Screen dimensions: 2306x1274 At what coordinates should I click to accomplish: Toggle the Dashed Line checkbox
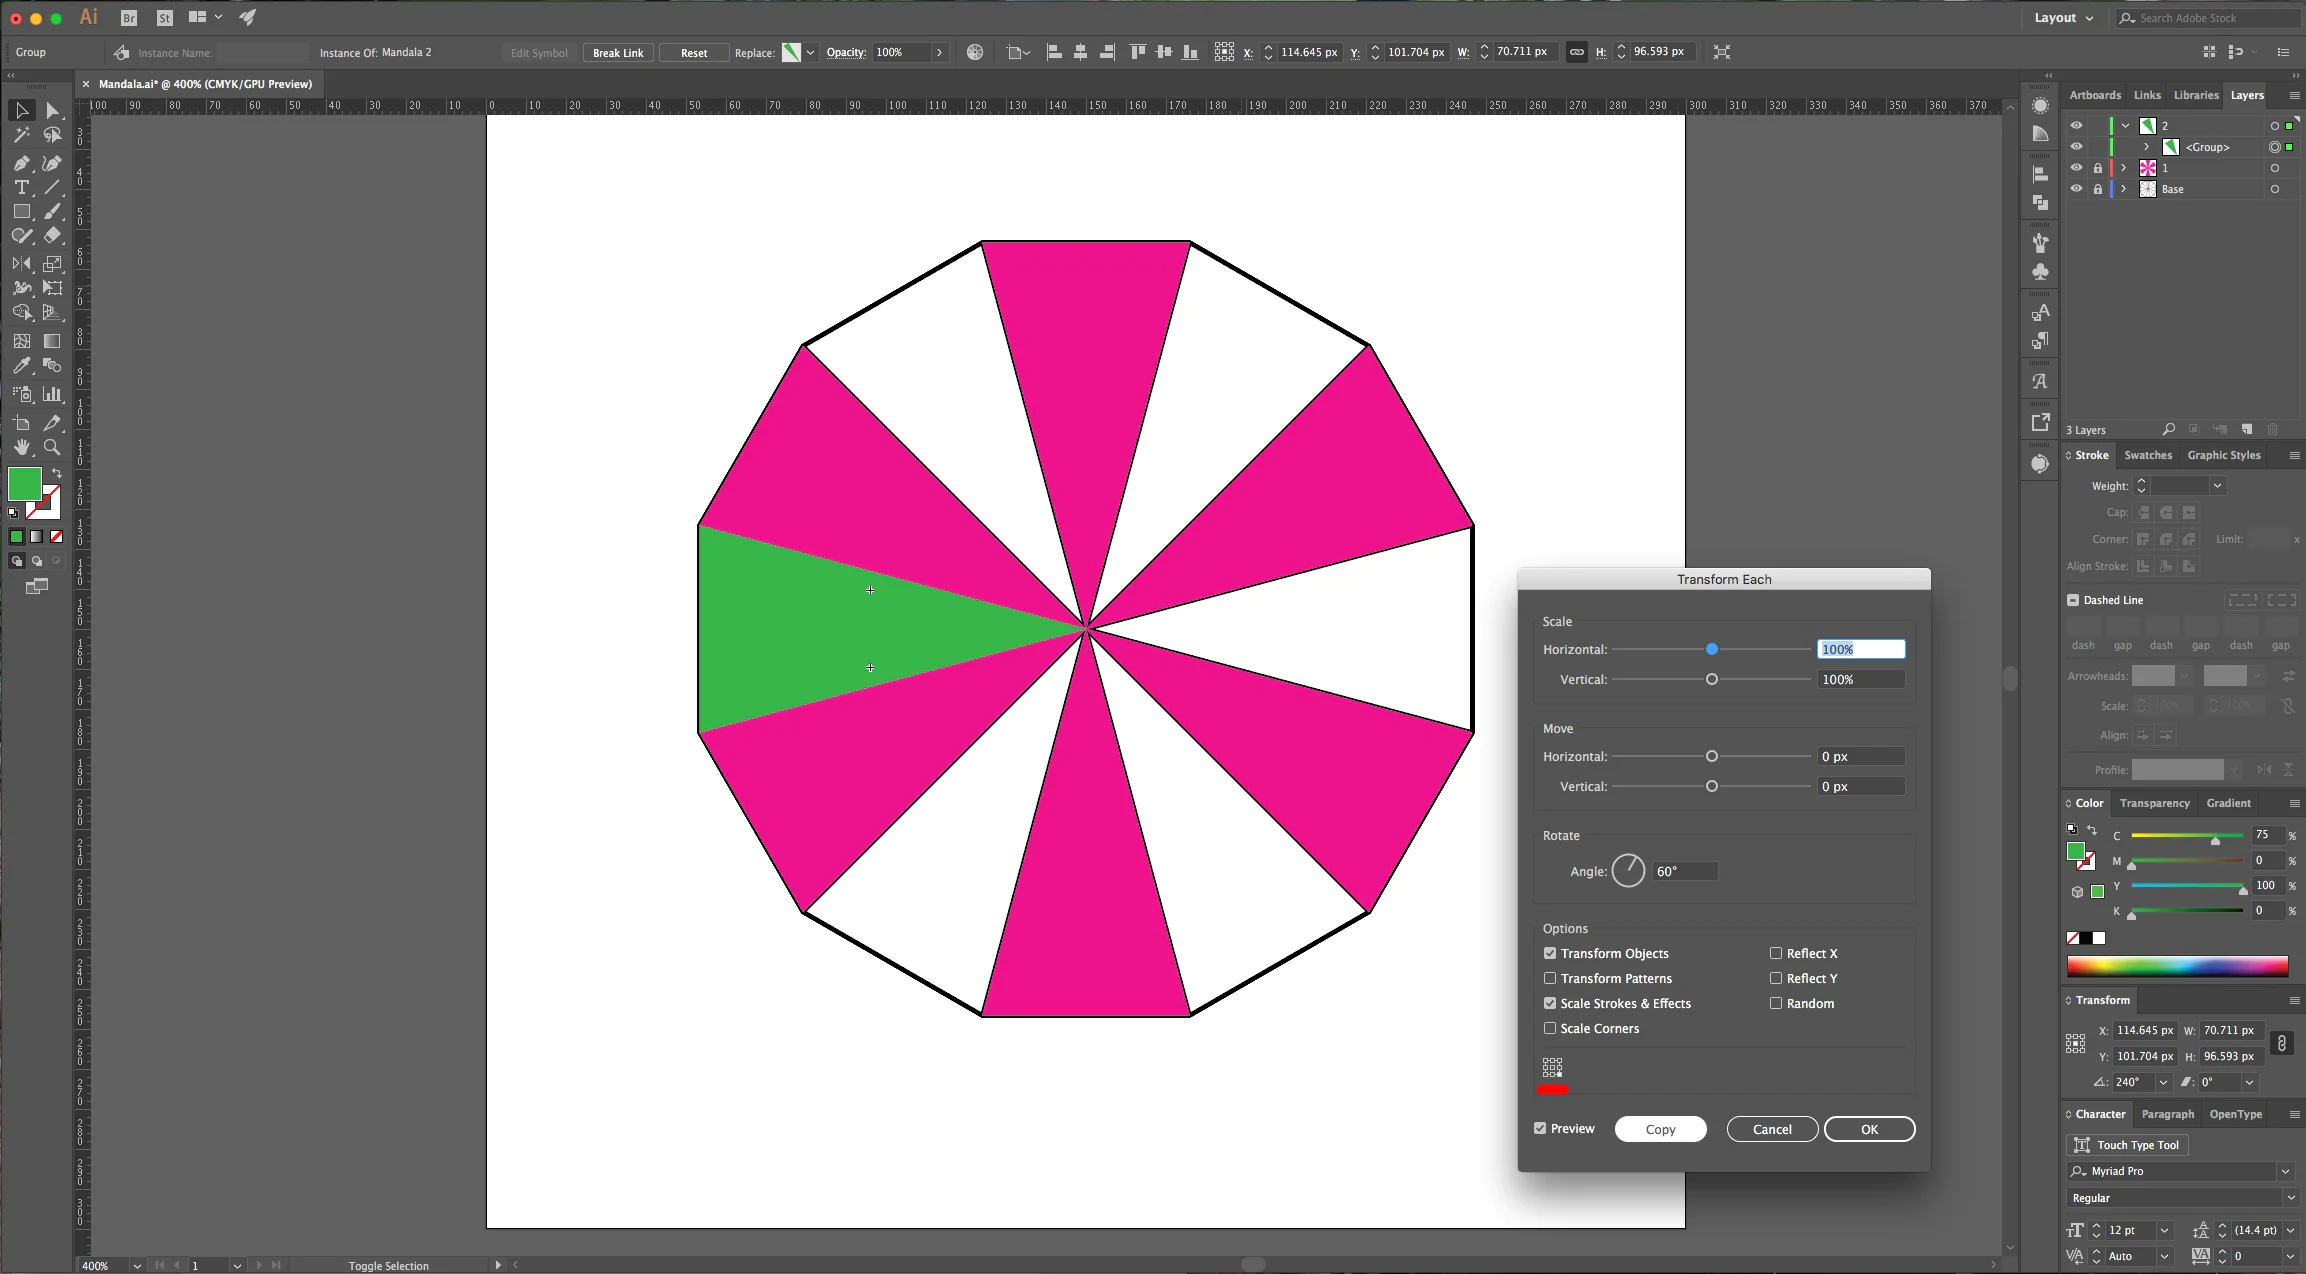point(2073,600)
